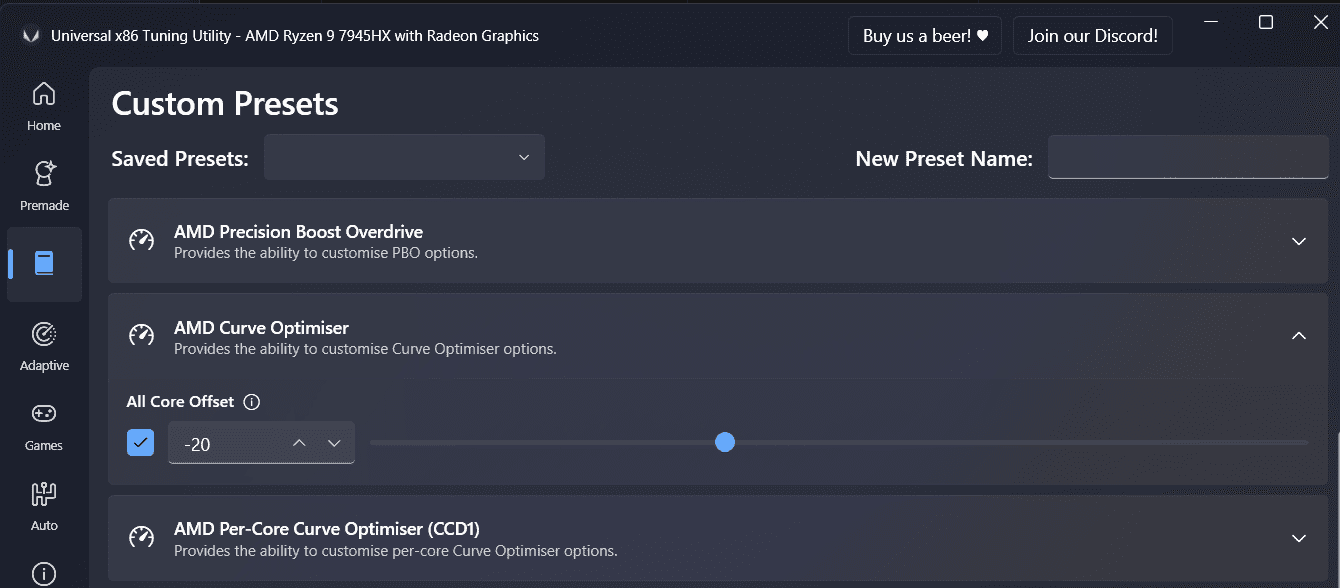
Task: Expand AMD Per-Core Curve Optimiser (CCD1)
Action: (1298, 538)
